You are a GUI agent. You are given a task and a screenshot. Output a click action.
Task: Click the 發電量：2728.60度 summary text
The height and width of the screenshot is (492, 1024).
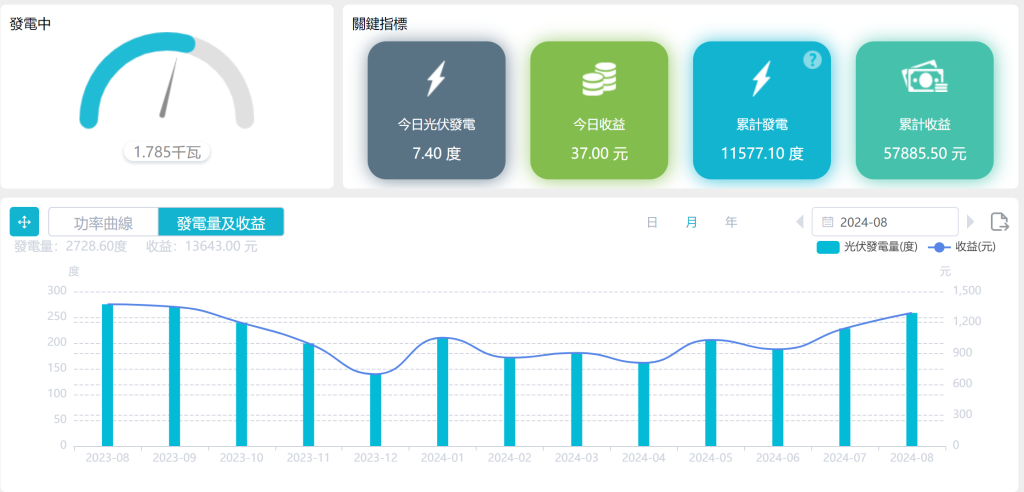pyautogui.click(x=71, y=246)
